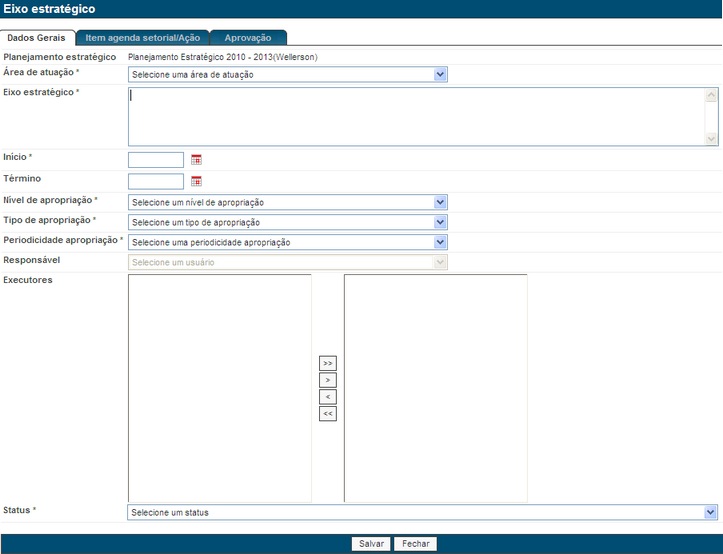Click the Fechar button
The width and height of the screenshot is (723, 554).
pos(415,544)
